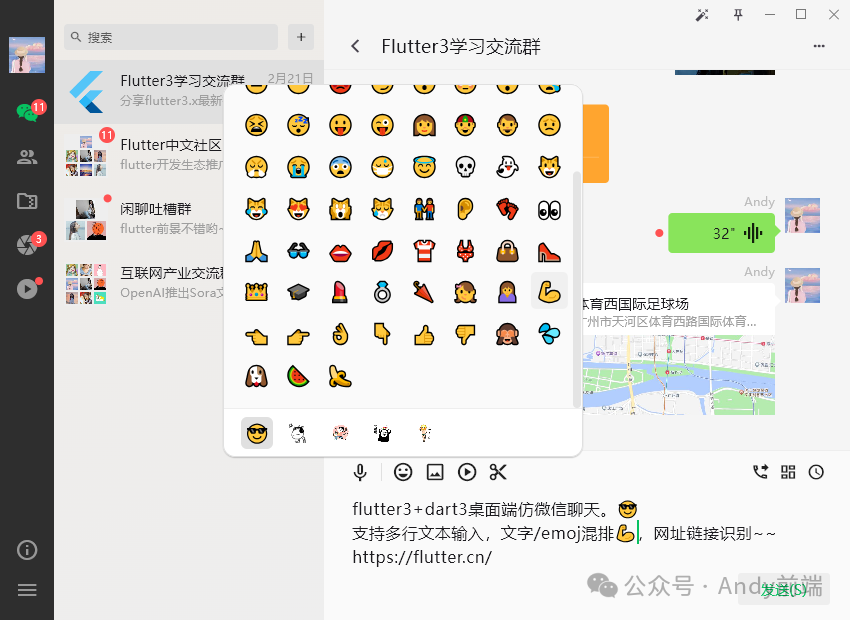Click the emoji panel vertical scrollbar
This screenshot has height=620, width=850.
tap(577, 289)
